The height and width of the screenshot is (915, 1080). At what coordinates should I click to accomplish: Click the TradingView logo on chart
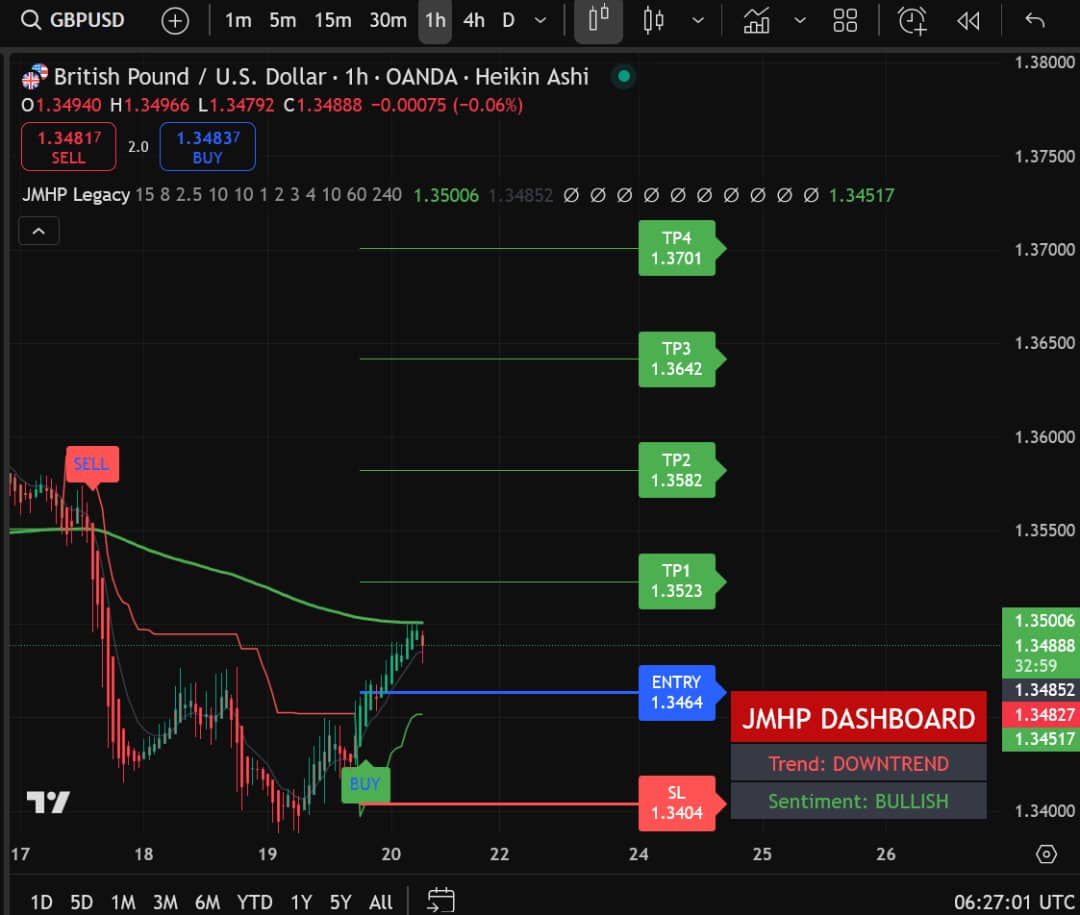point(48,801)
